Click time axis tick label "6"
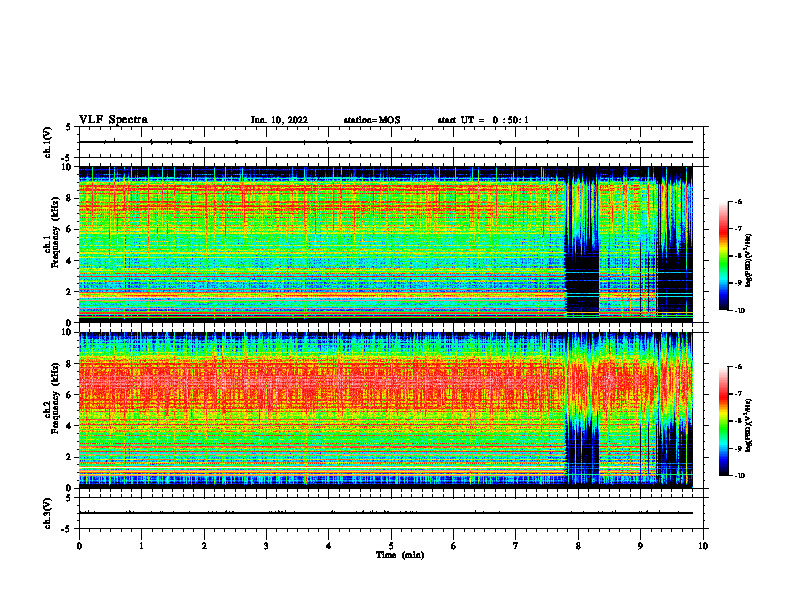 (454, 546)
